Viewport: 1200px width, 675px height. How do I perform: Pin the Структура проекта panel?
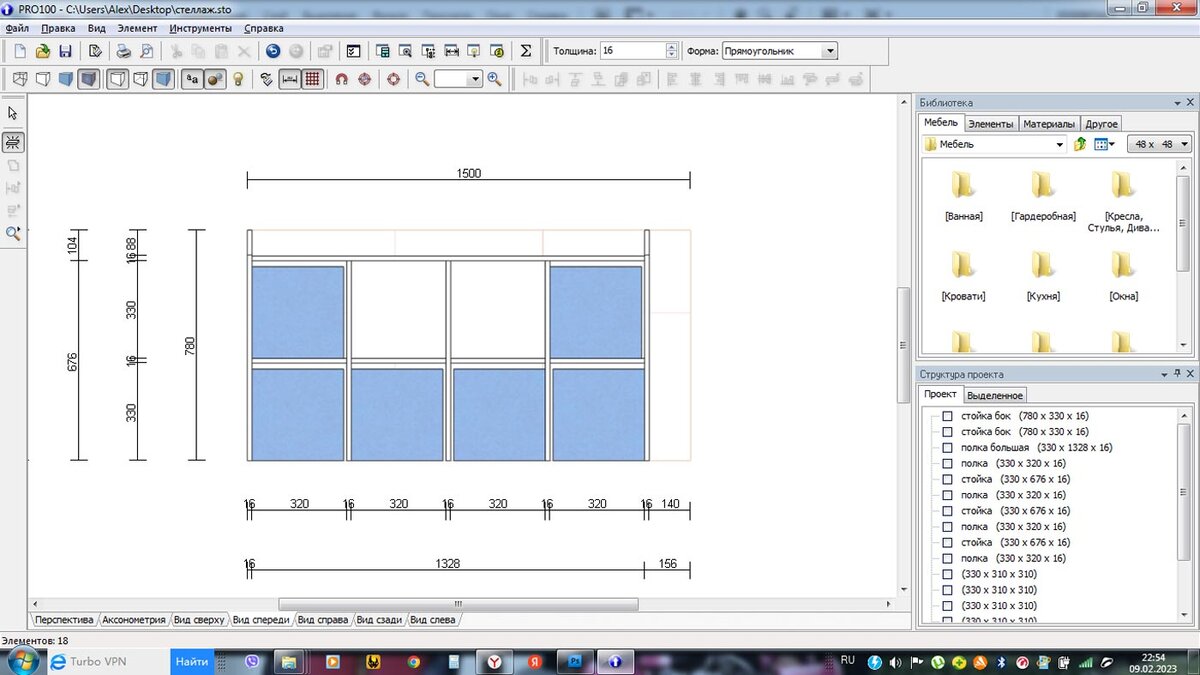click(1177, 374)
